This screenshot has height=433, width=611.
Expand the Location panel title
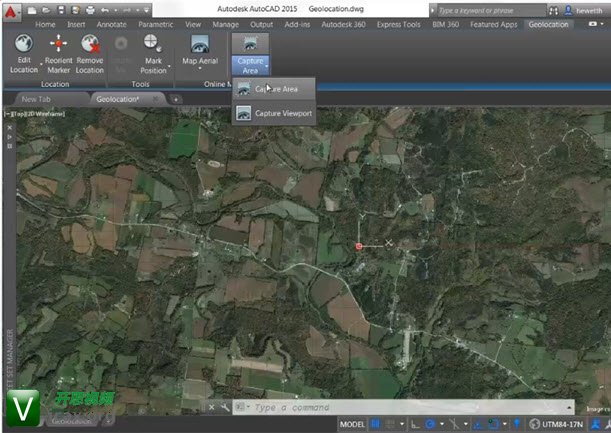point(55,84)
